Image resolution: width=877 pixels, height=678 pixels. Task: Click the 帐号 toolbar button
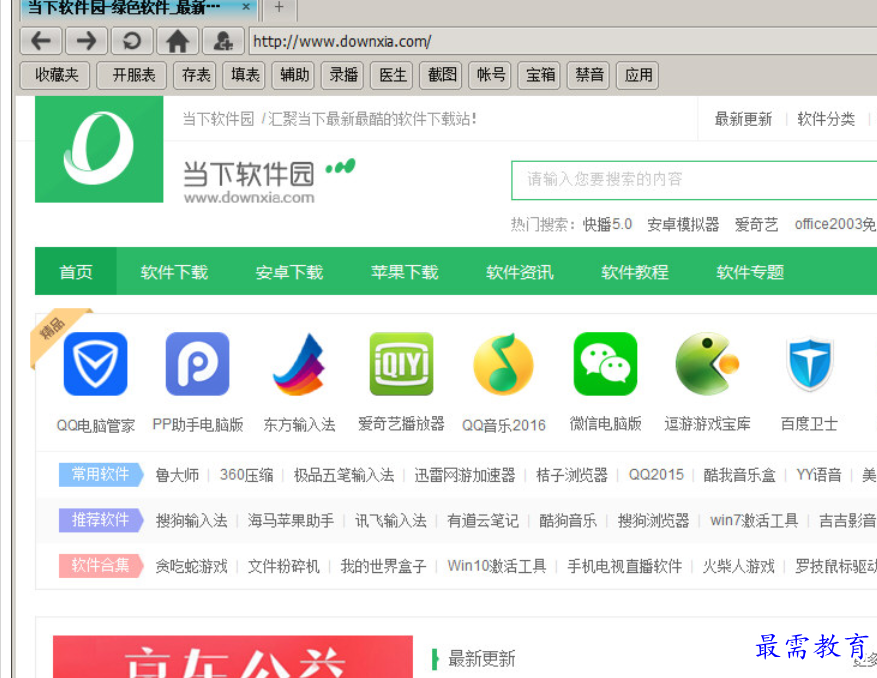(x=491, y=75)
